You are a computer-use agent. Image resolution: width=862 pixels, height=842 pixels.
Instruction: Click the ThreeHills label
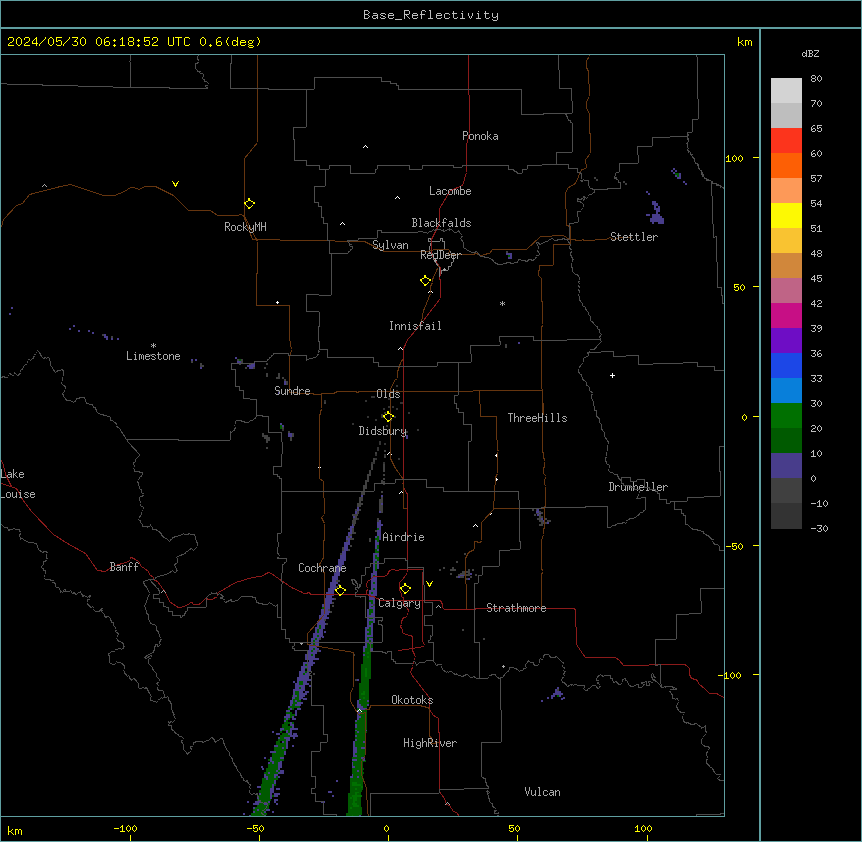(537, 418)
